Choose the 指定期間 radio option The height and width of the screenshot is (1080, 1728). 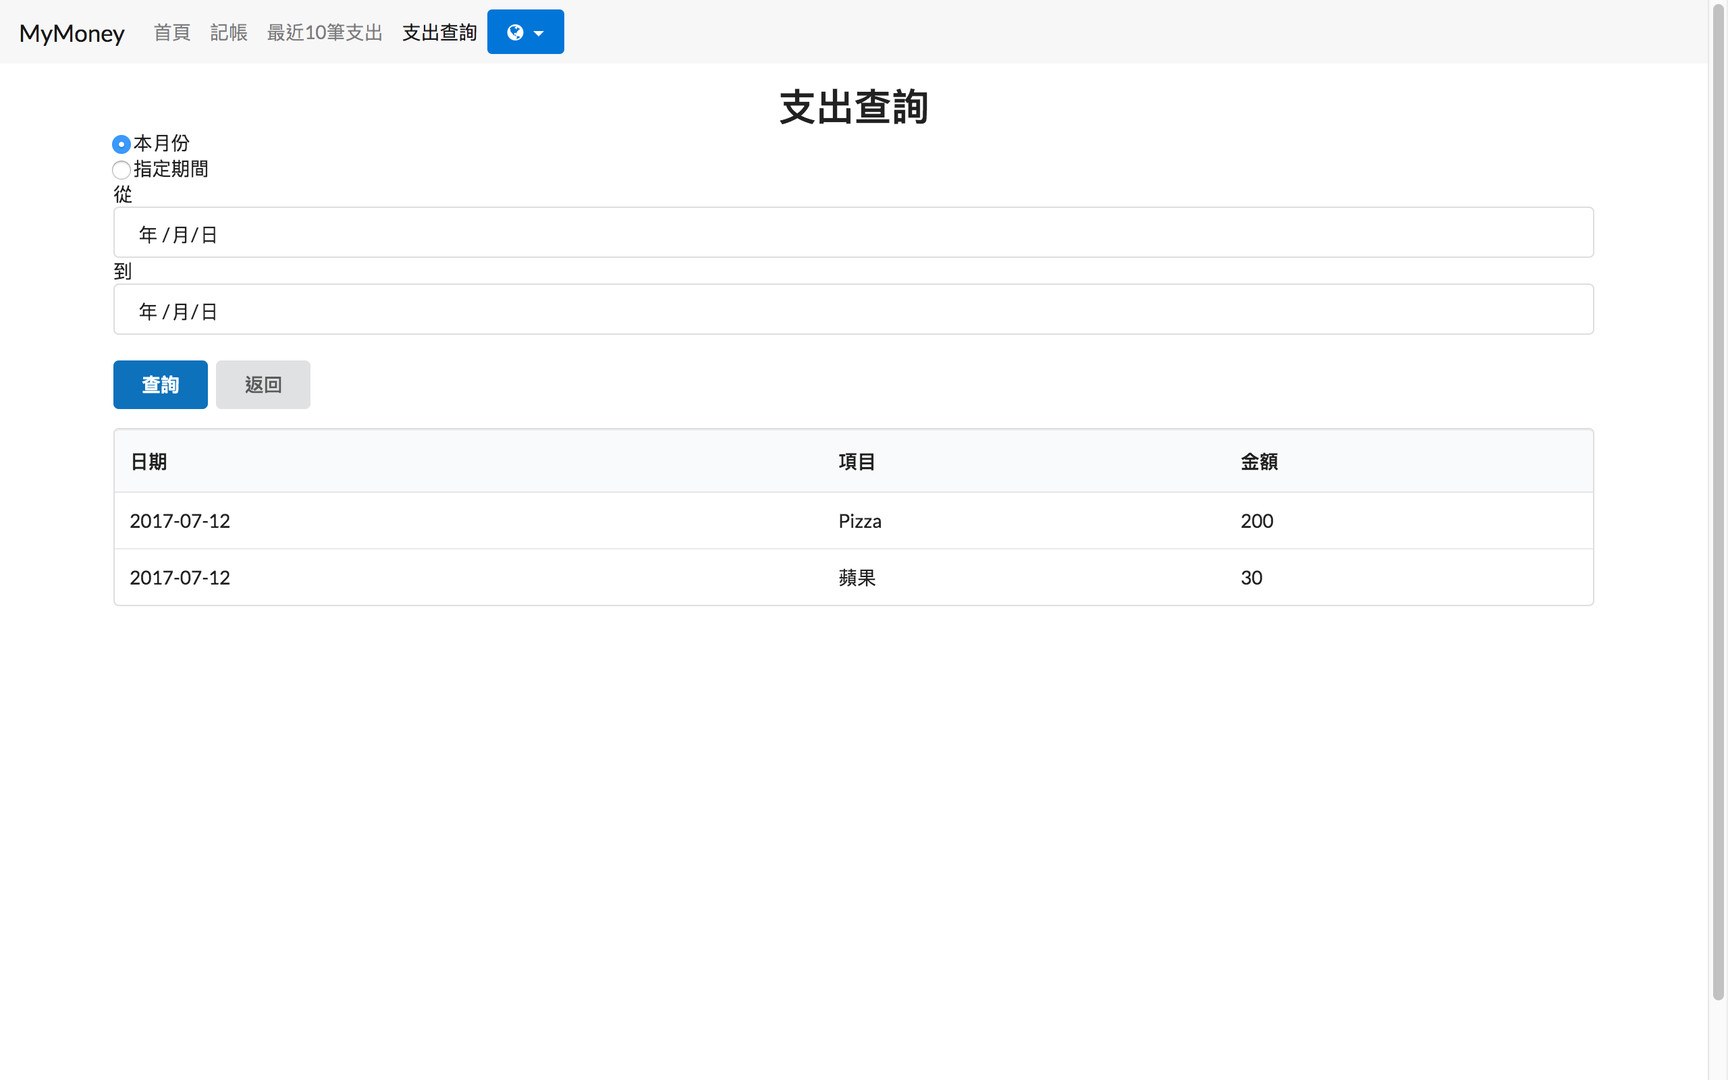(121, 170)
